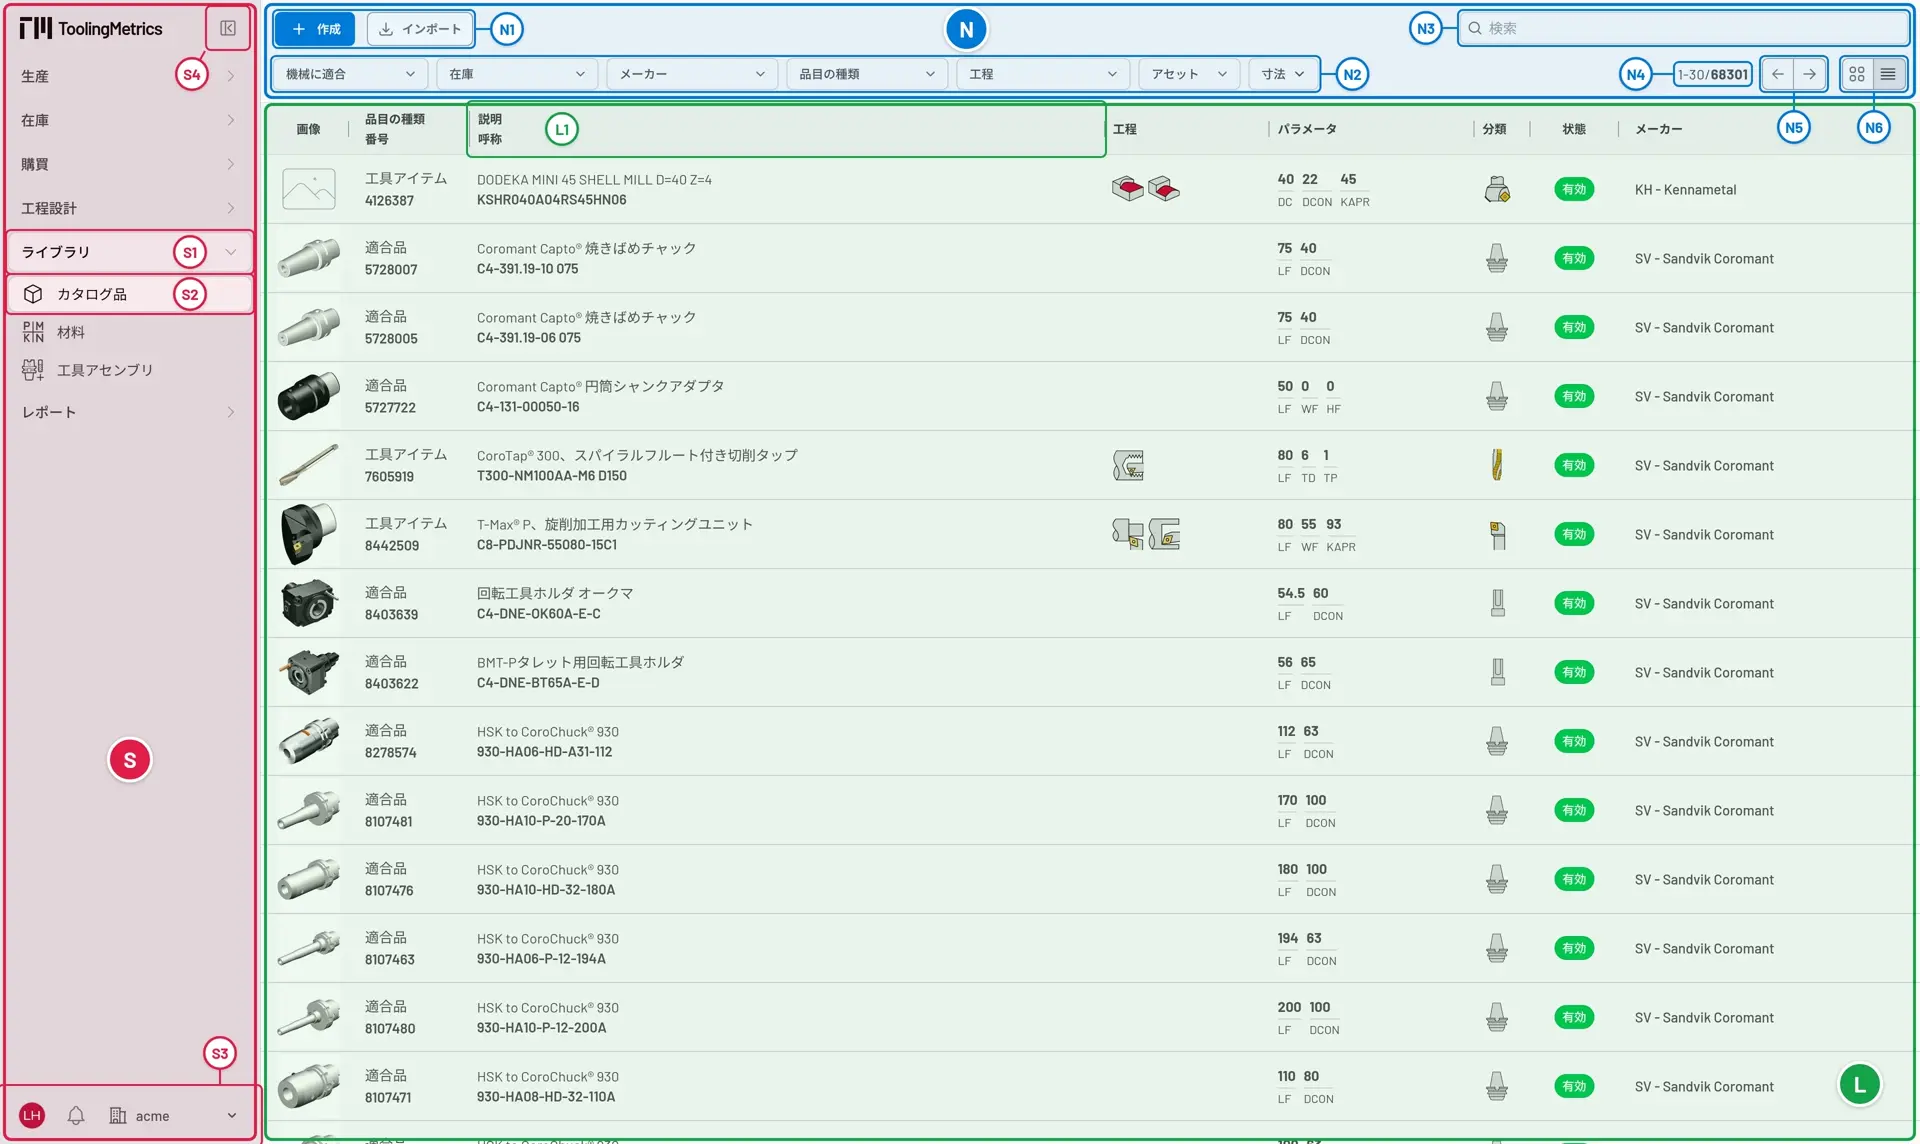Click the LH user avatar
Screen dimensions: 1920x1144
click(x=32, y=1115)
